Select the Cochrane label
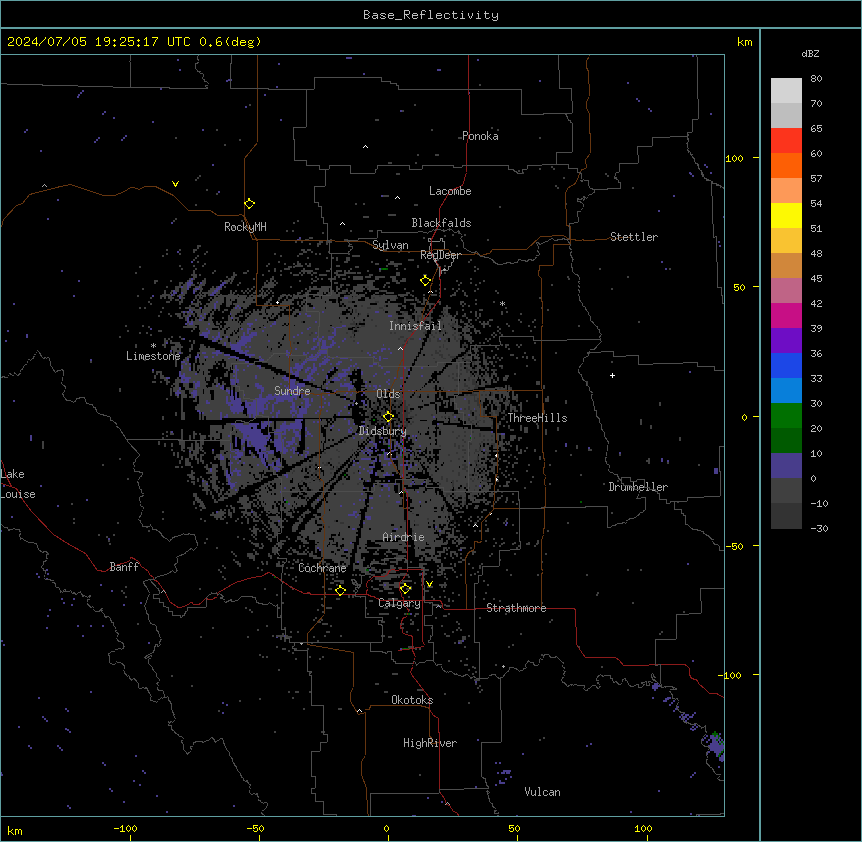This screenshot has width=862, height=842. coord(322,568)
